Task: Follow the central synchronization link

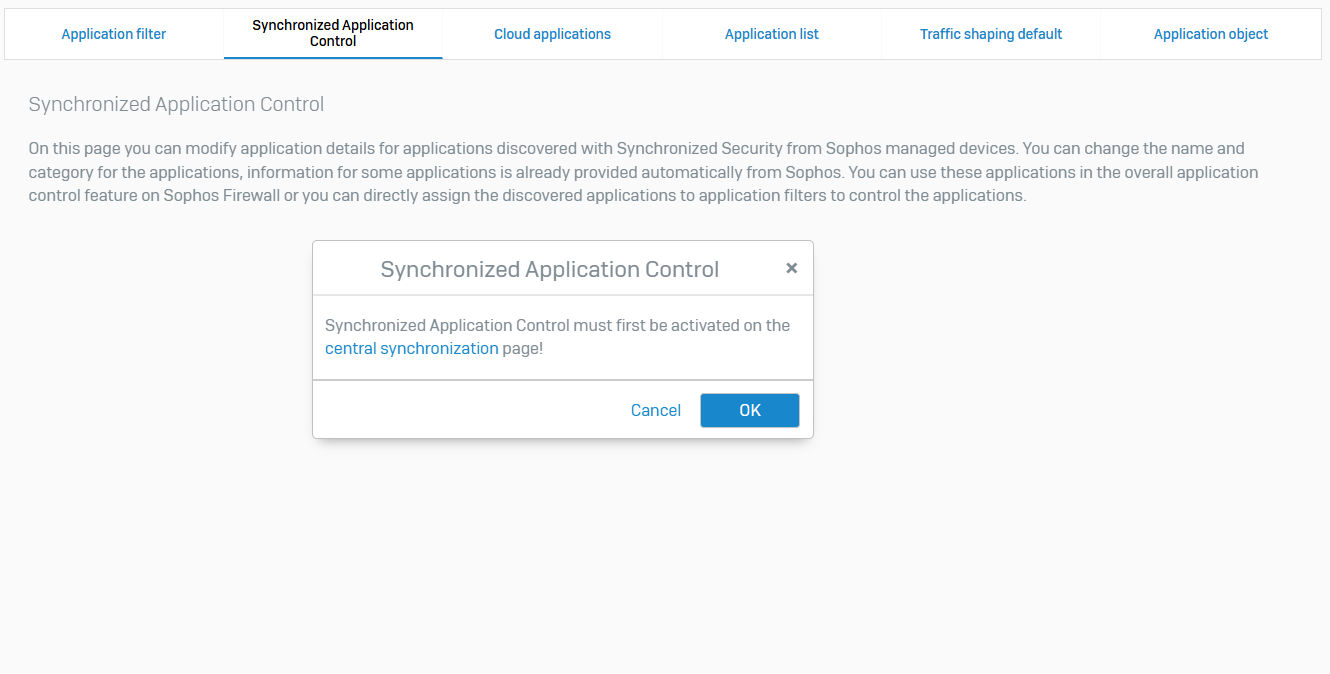Action: 411,349
